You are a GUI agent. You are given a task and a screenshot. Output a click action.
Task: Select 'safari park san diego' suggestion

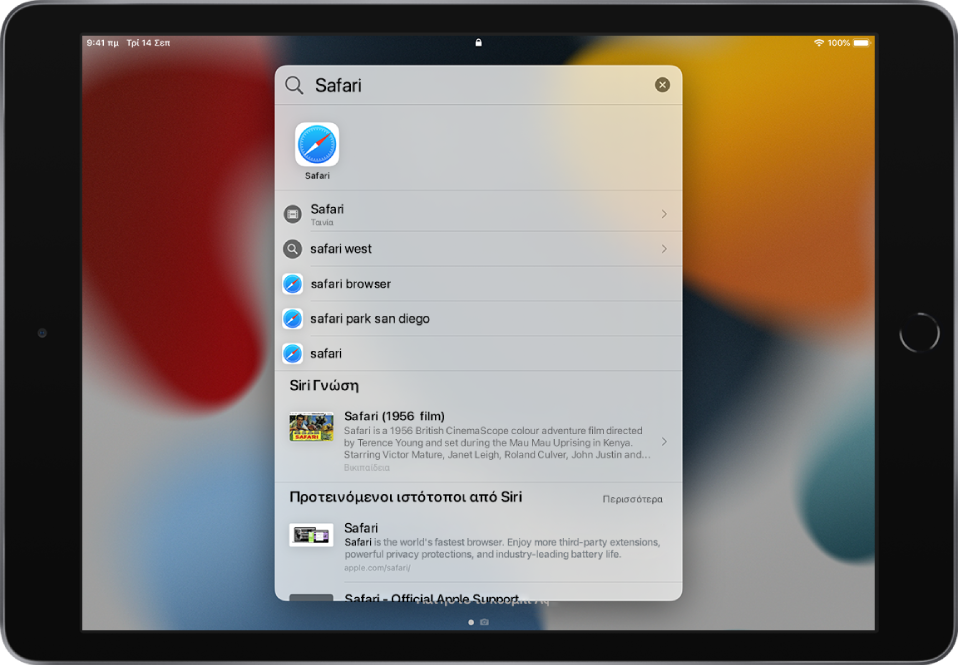478,318
